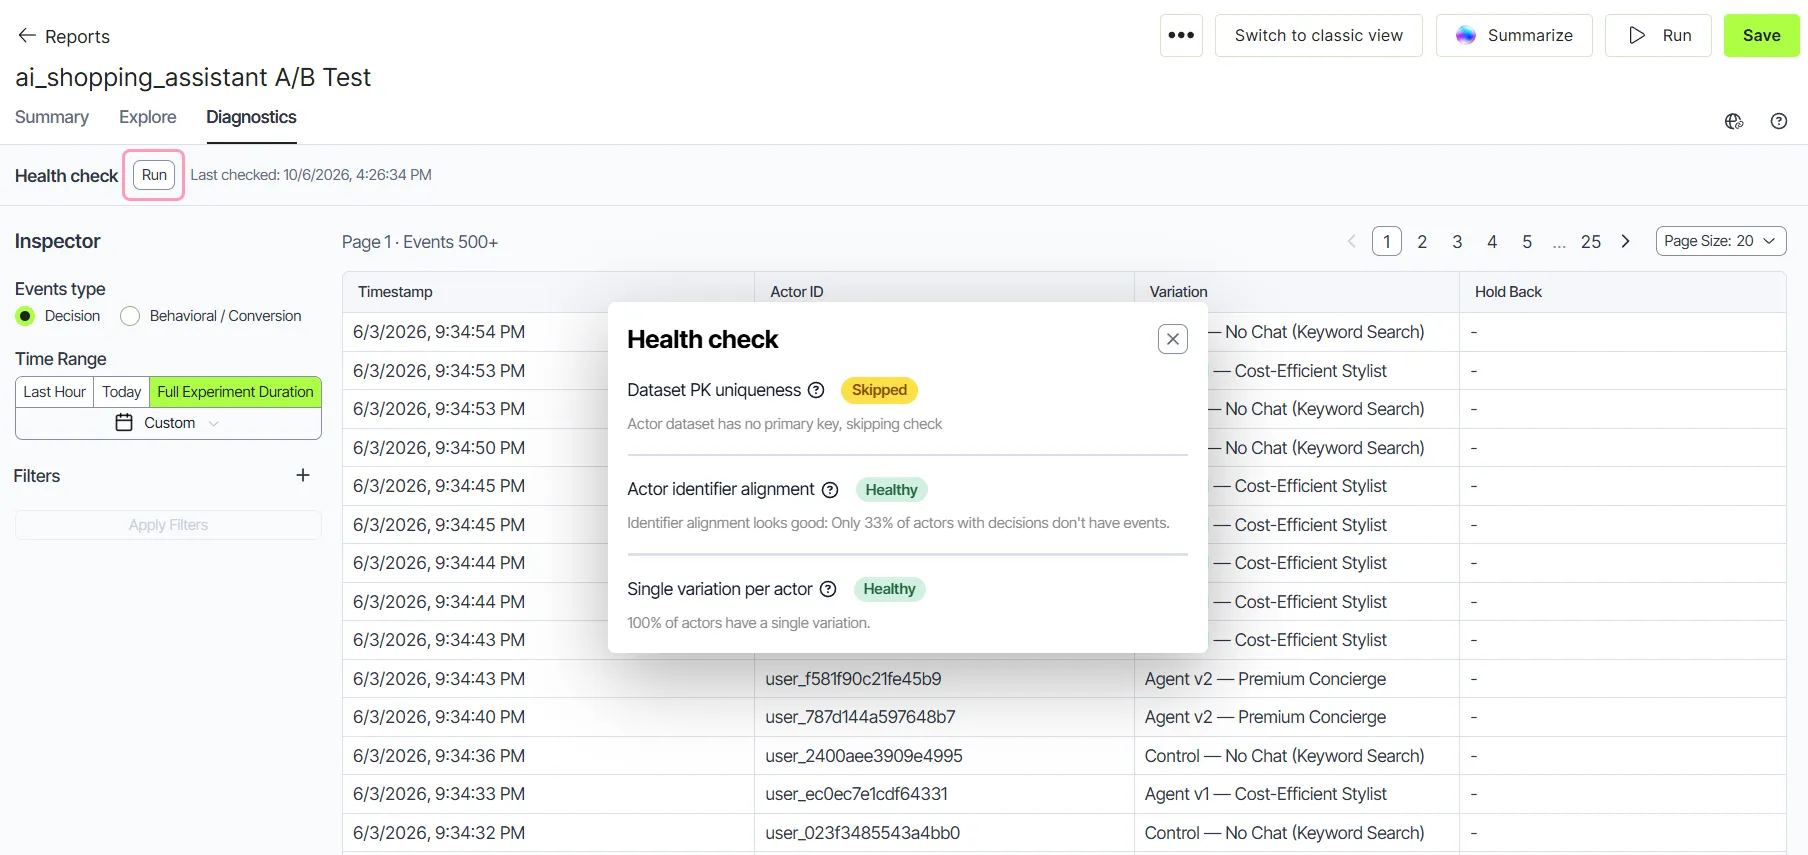Screen dimensions: 1808x855
Task: Choose the Last Hour time range
Action: pyautogui.click(x=54, y=392)
